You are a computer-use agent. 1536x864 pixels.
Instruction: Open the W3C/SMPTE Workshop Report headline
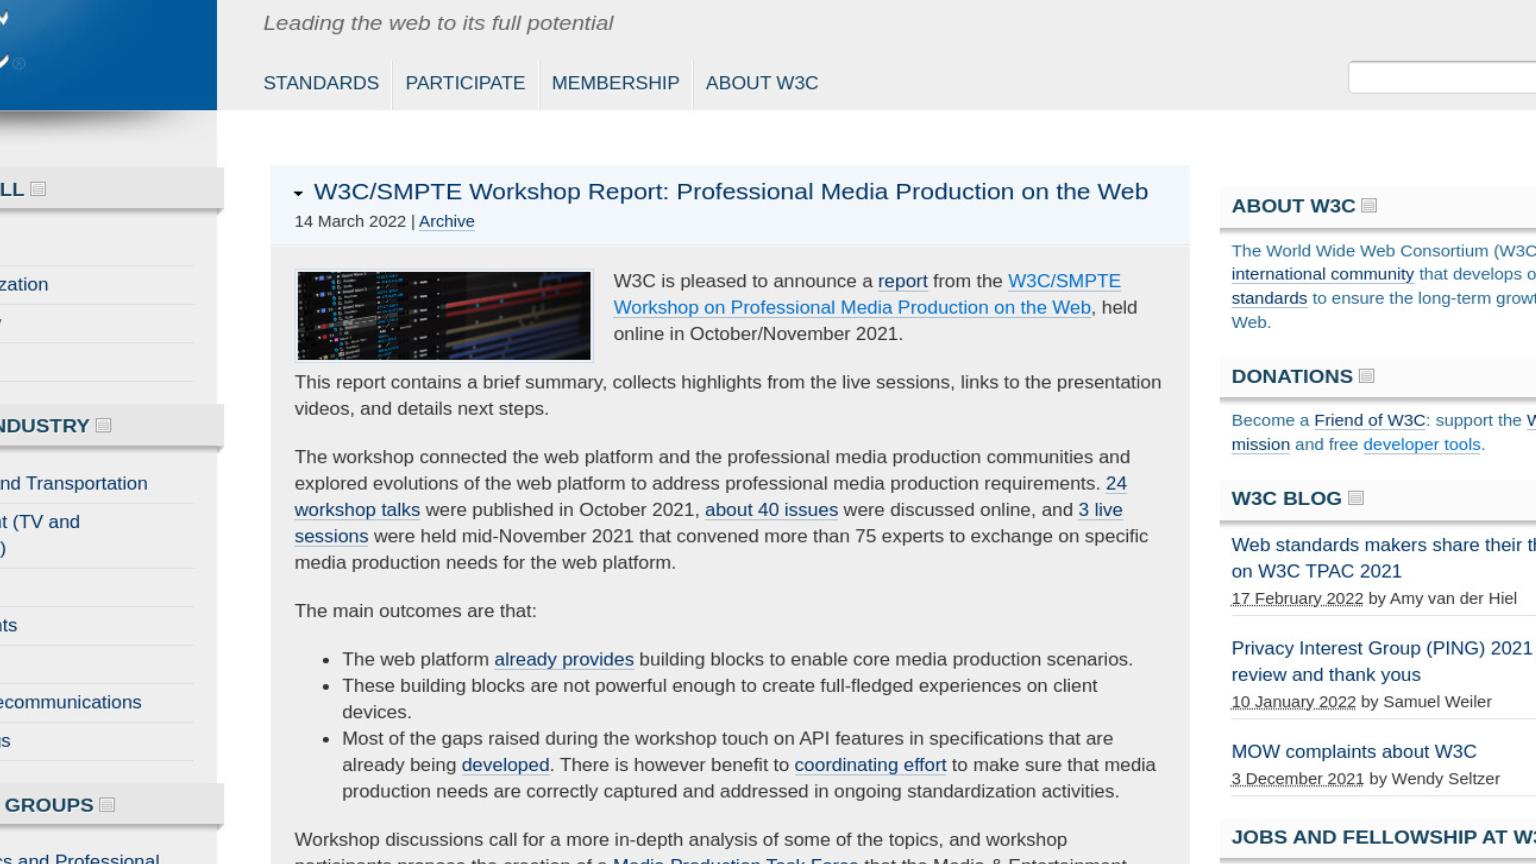[730, 191]
